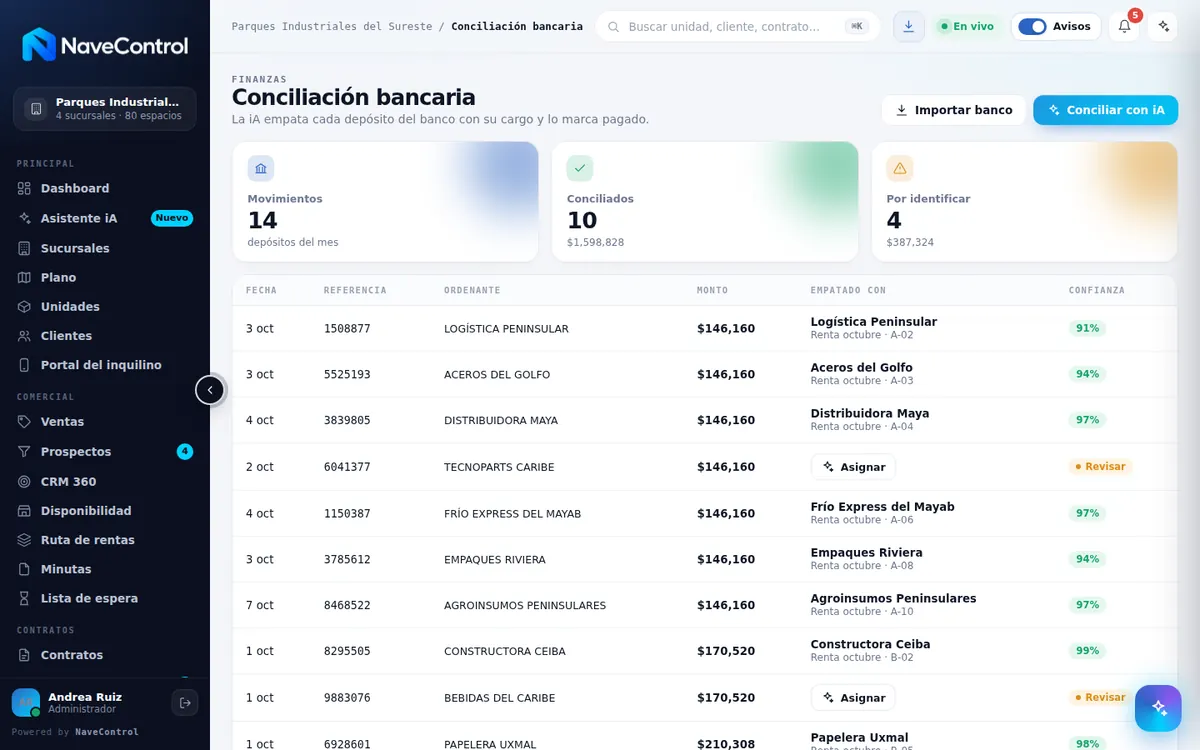Click the sparkle AI icon in top bar
The height and width of the screenshot is (750, 1200).
[x=1162, y=26]
